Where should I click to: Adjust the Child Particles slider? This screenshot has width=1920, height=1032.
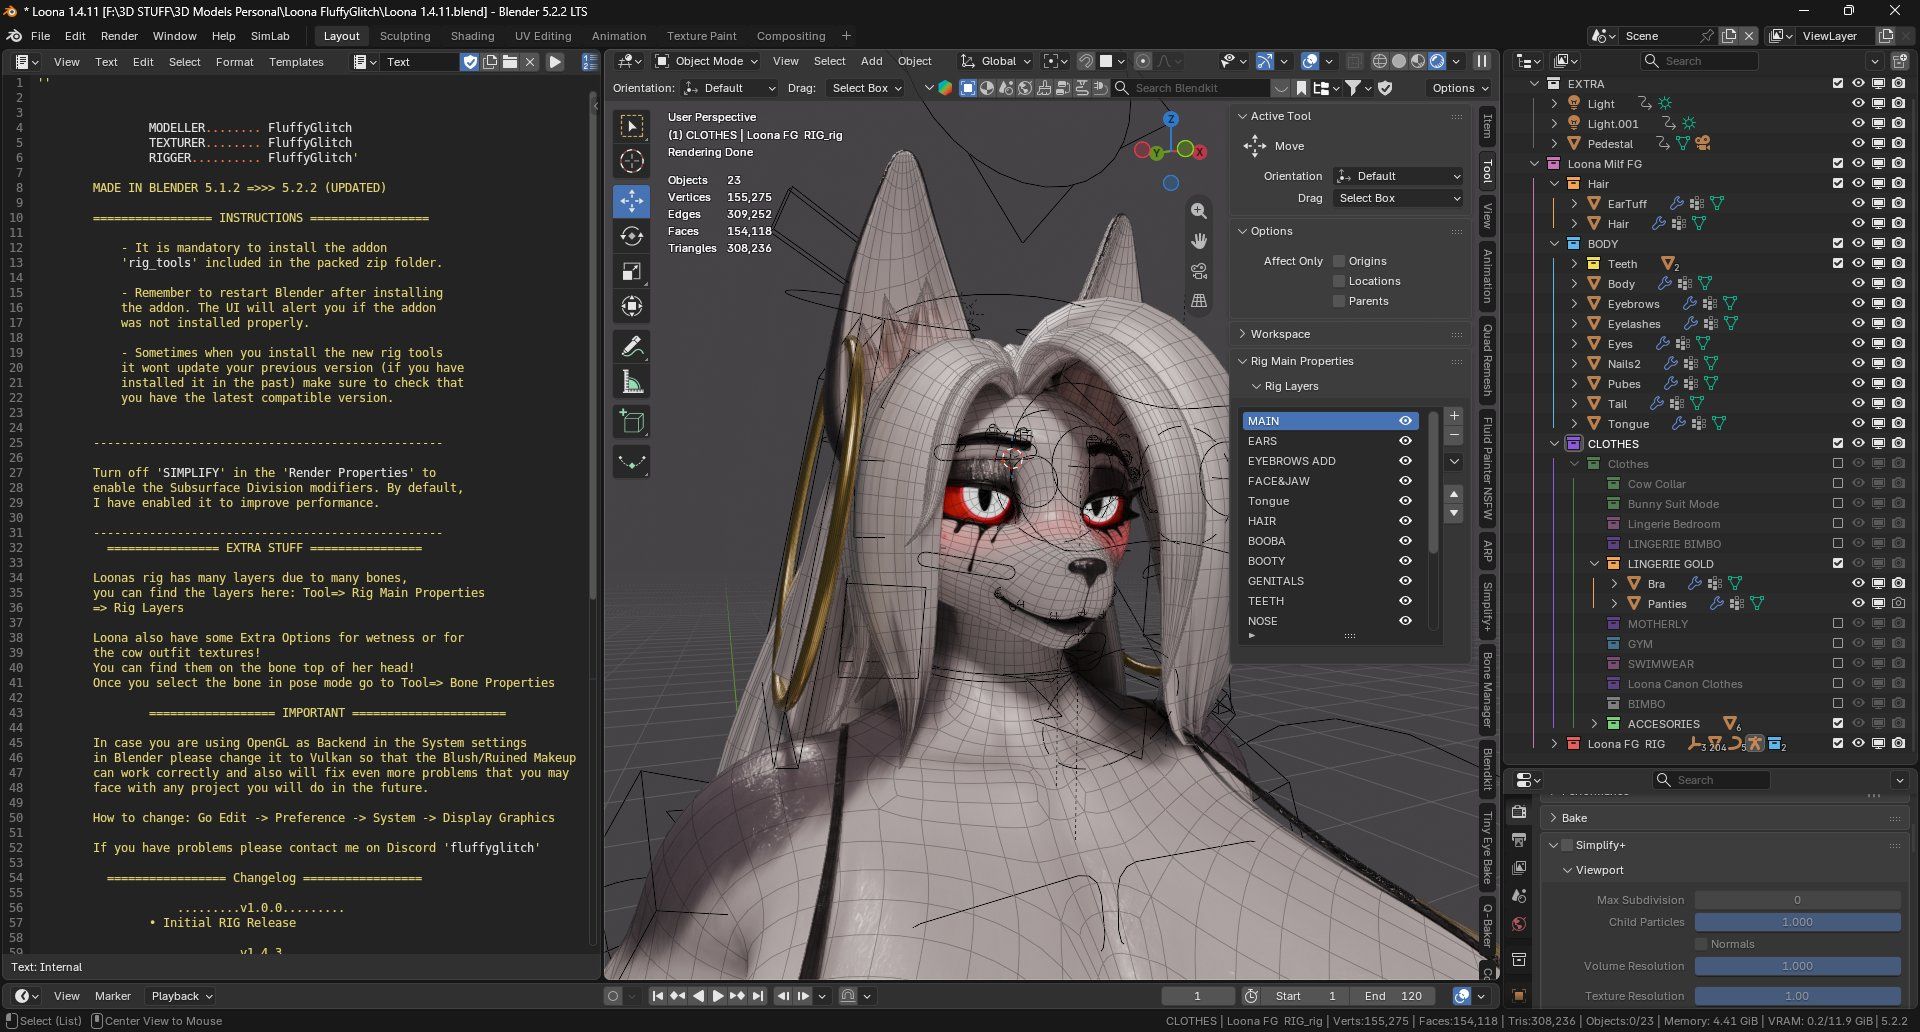(1797, 922)
